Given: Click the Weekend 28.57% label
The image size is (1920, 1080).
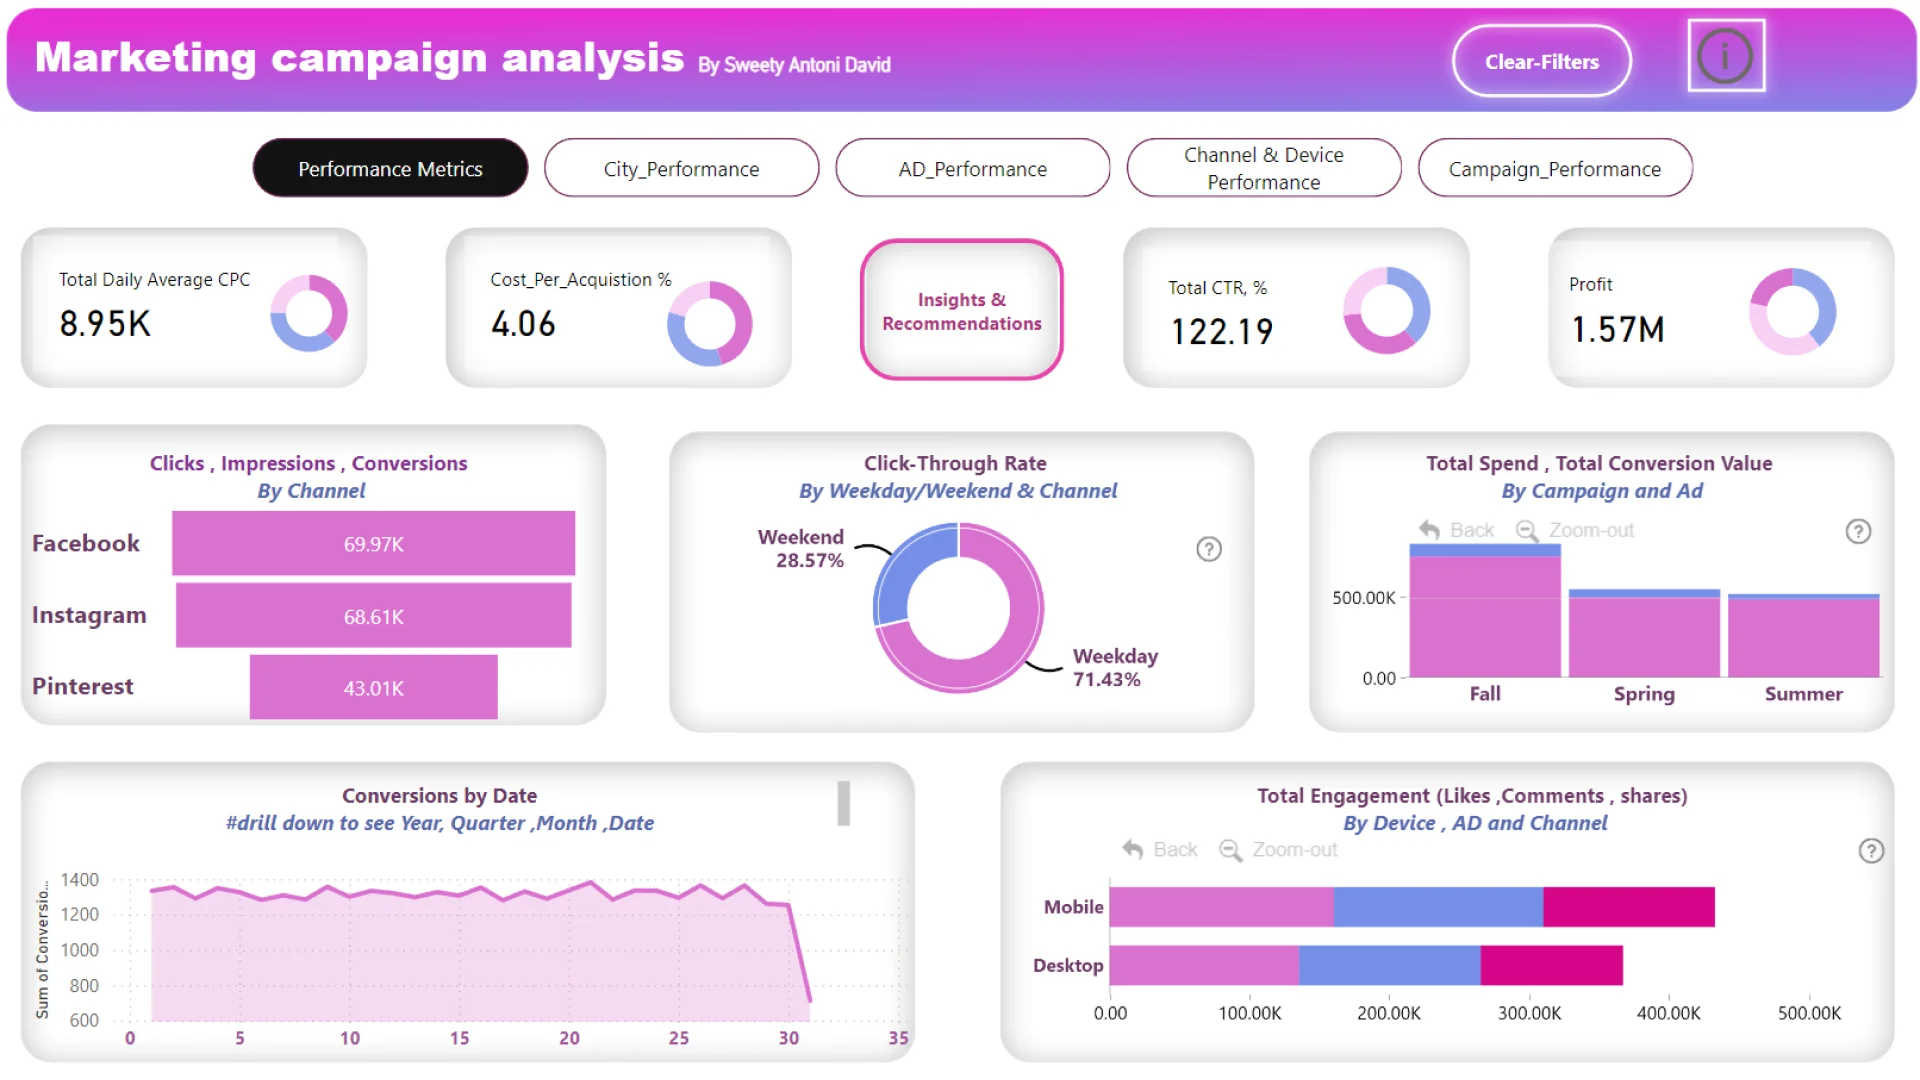Looking at the screenshot, I should 801,548.
